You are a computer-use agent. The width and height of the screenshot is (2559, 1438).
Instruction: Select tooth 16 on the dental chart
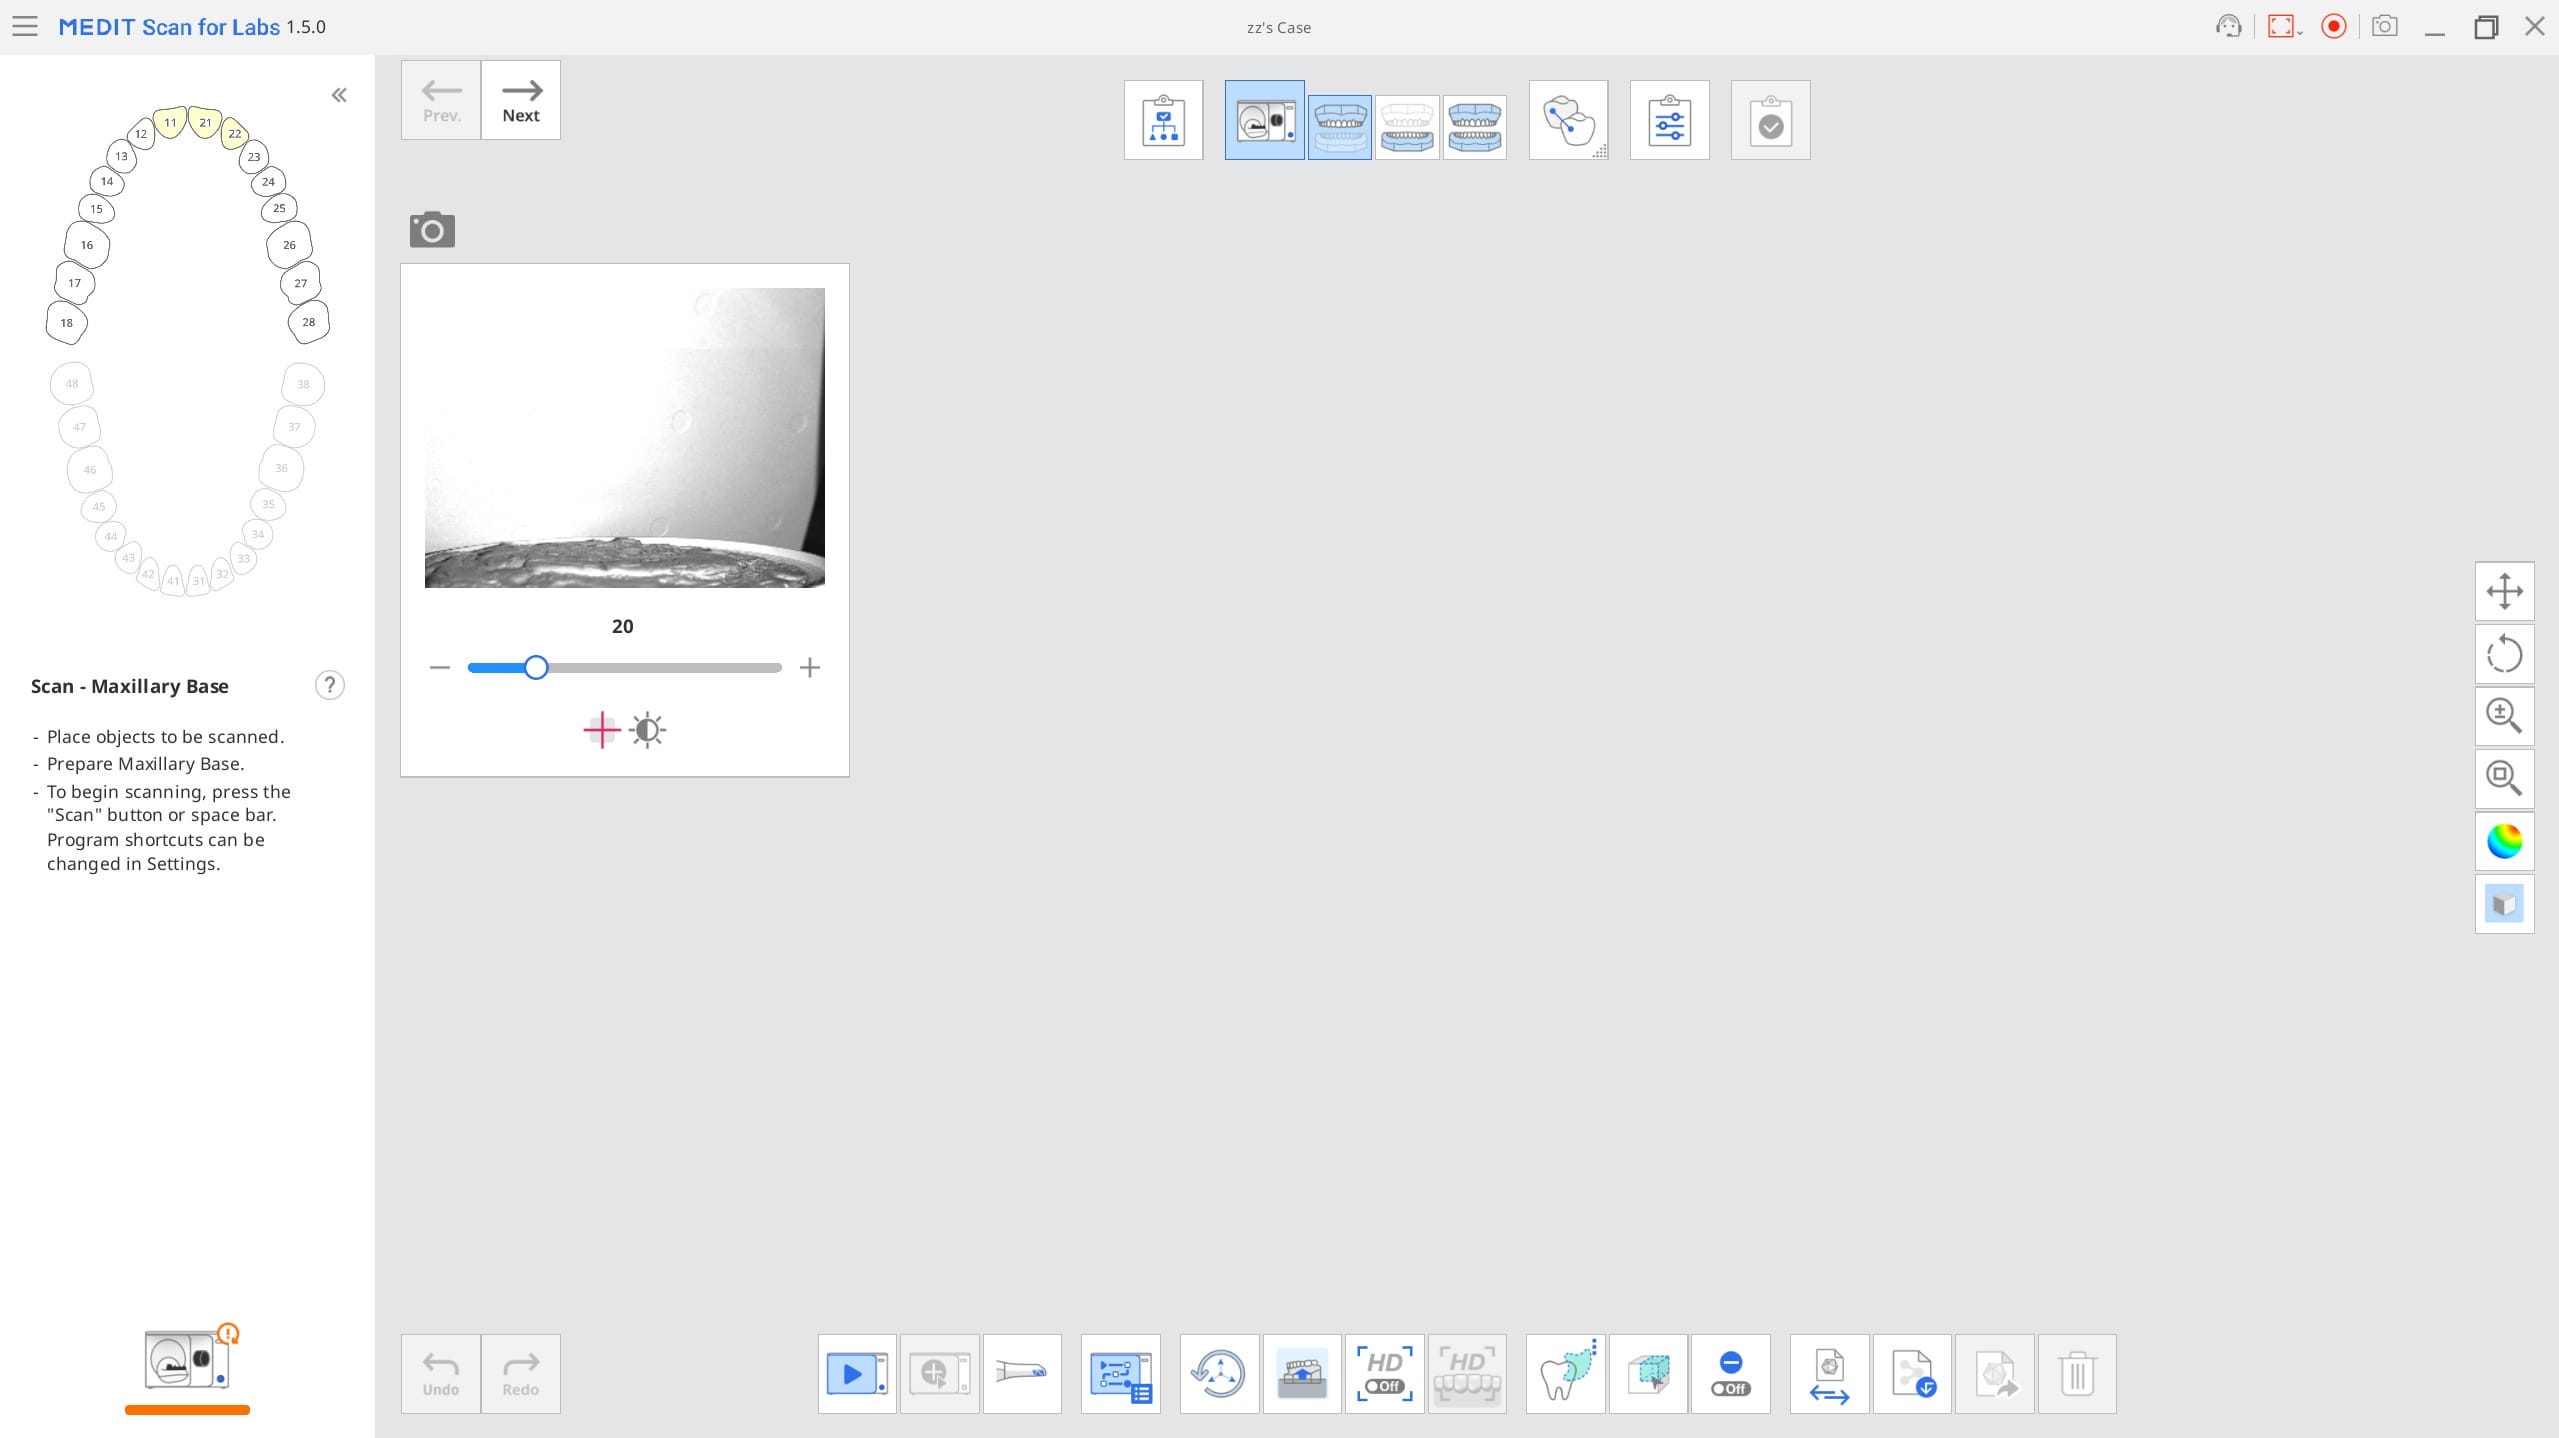point(87,245)
